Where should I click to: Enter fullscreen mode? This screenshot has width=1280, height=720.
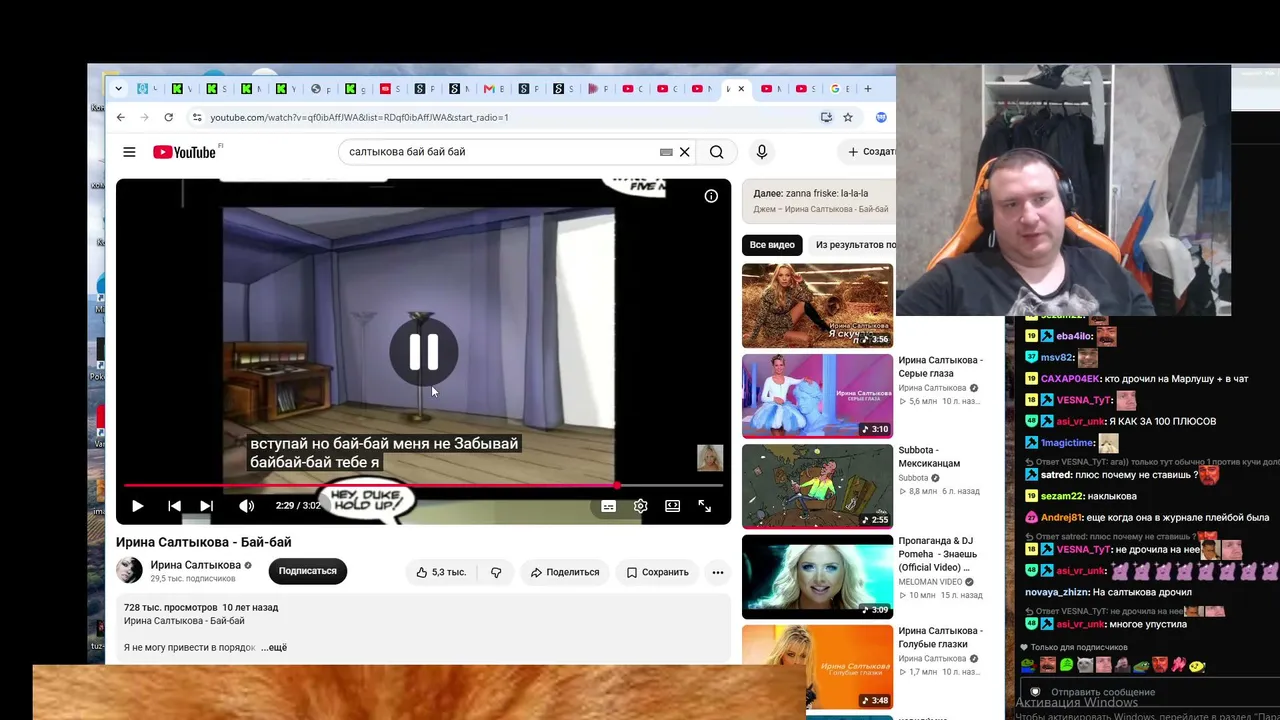(705, 506)
